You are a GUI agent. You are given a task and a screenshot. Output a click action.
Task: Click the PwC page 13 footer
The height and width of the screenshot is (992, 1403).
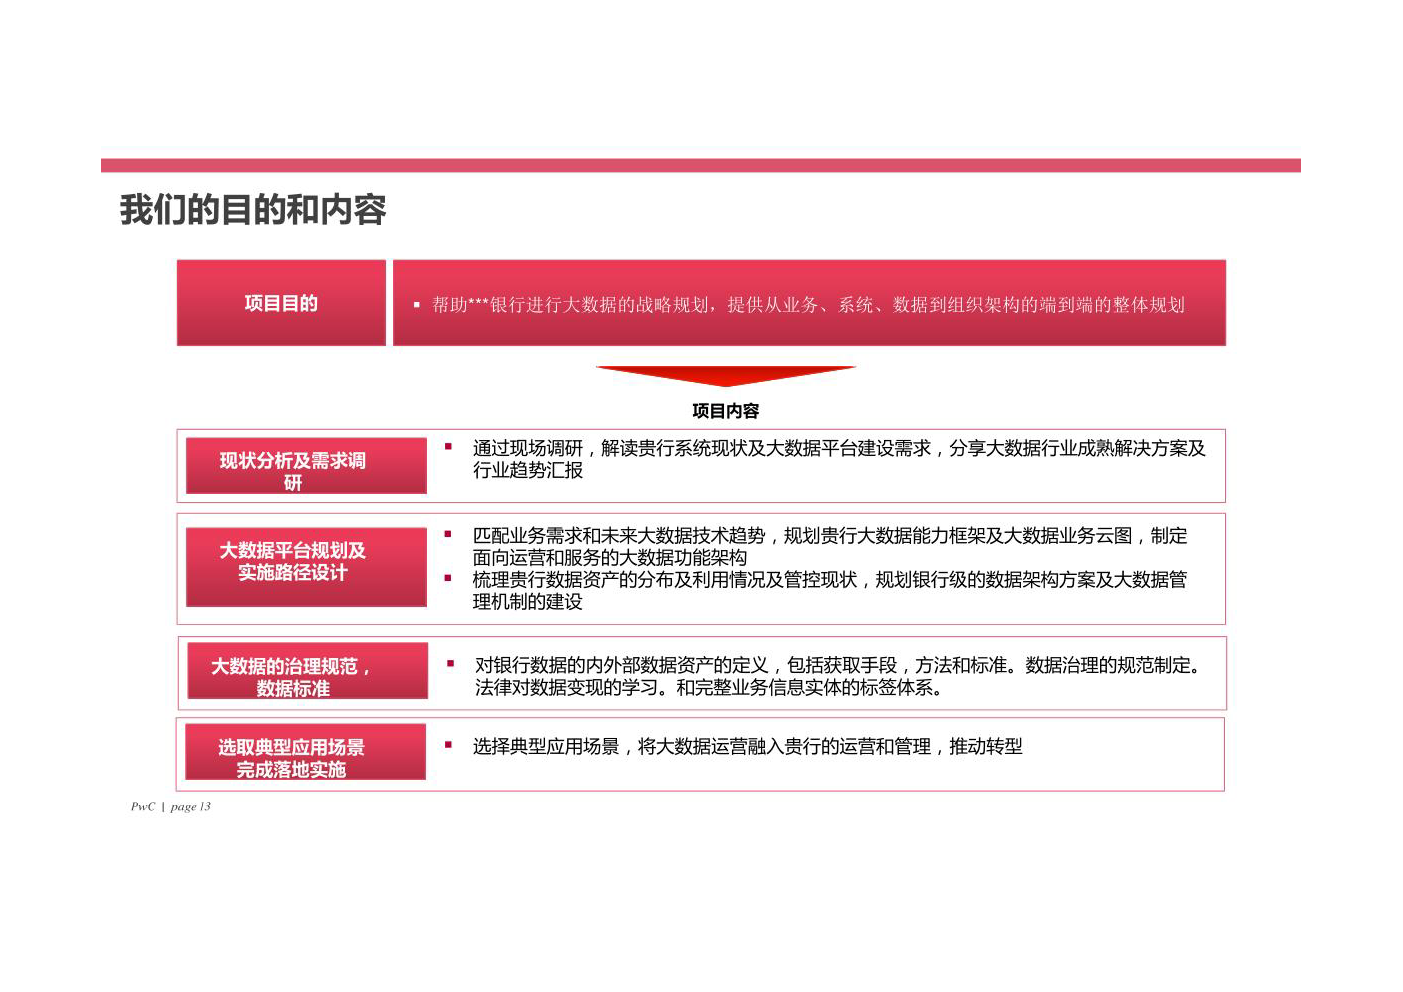click(171, 806)
